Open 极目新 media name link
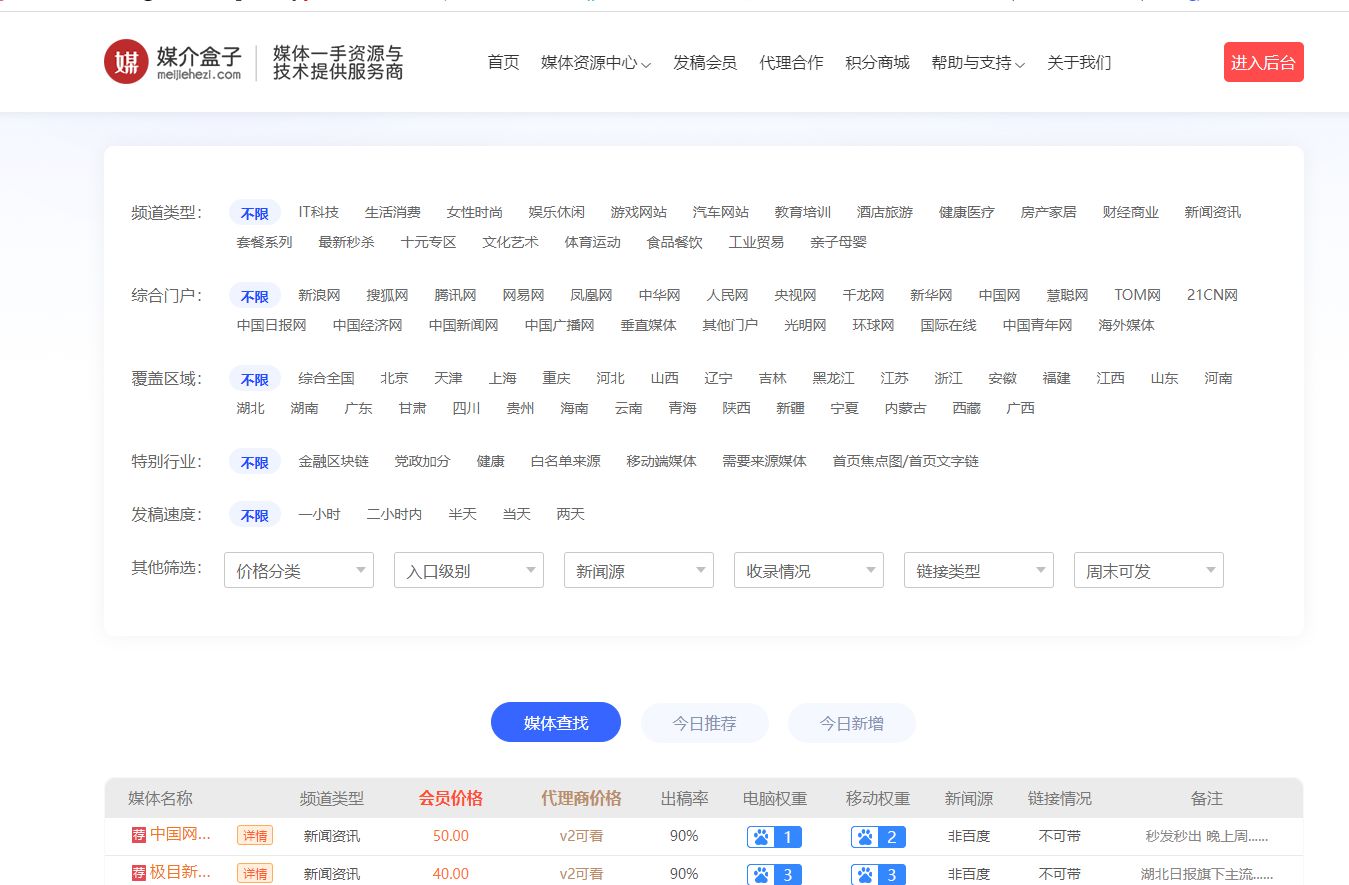The height and width of the screenshot is (885, 1349). pos(180,873)
